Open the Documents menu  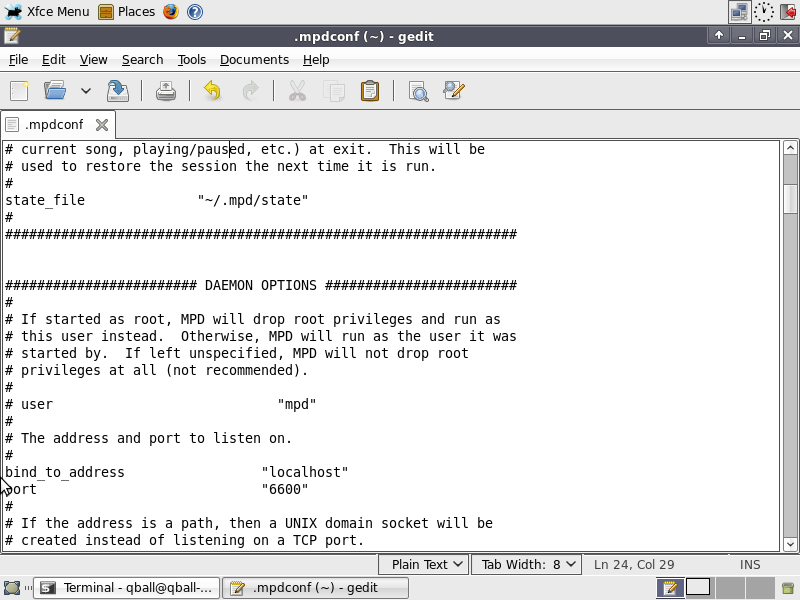[x=255, y=60]
